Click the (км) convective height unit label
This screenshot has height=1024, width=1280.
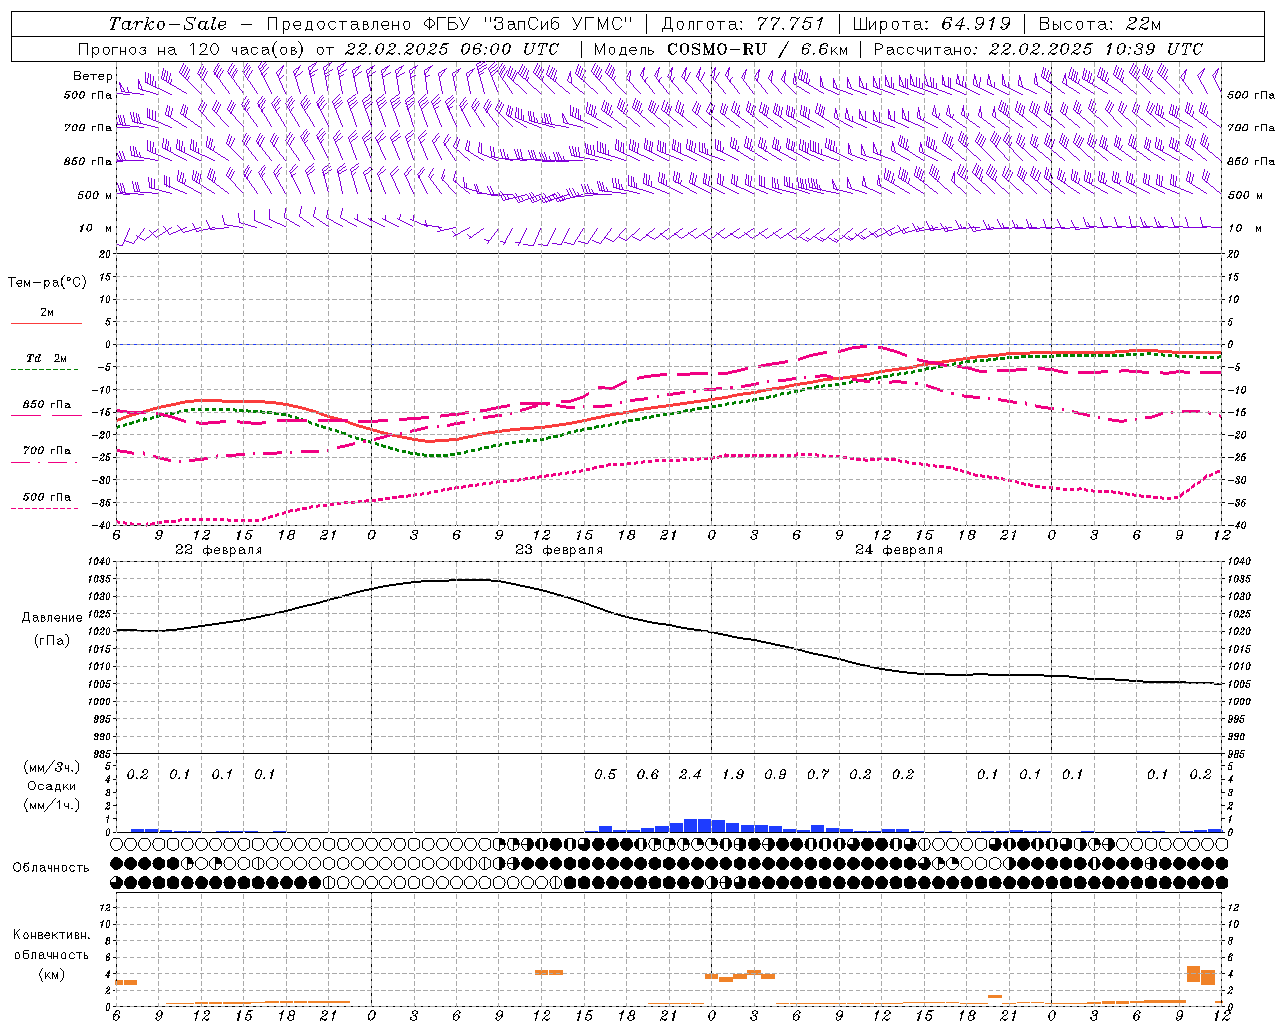(51, 975)
